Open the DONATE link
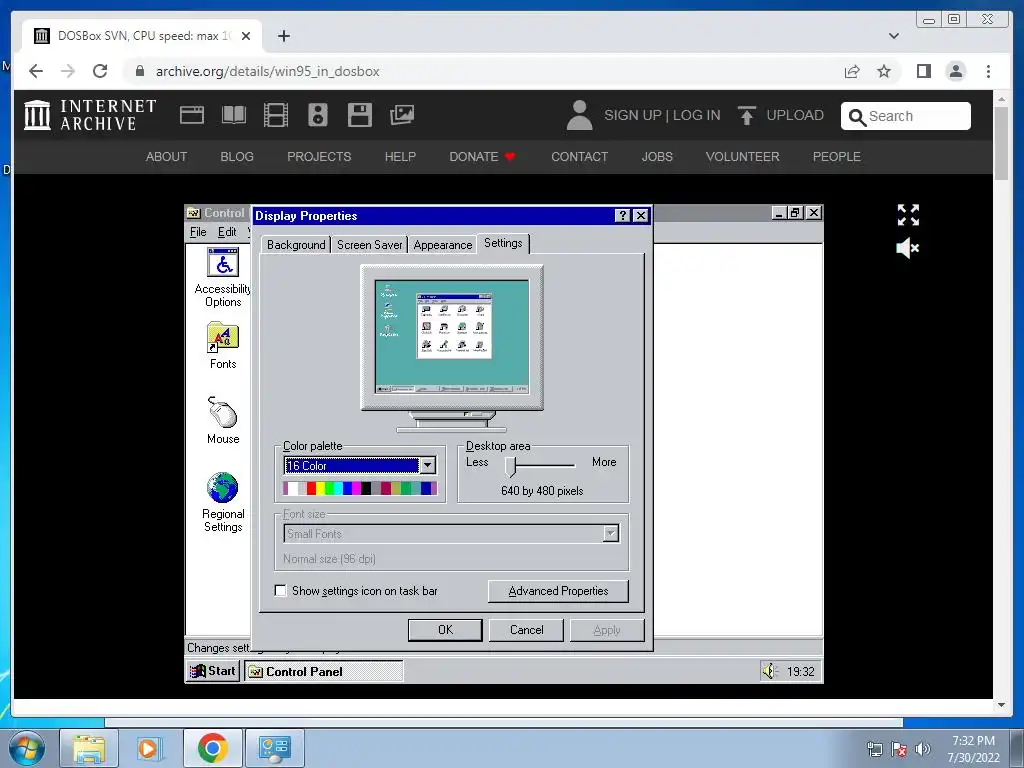 coord(482,157)
